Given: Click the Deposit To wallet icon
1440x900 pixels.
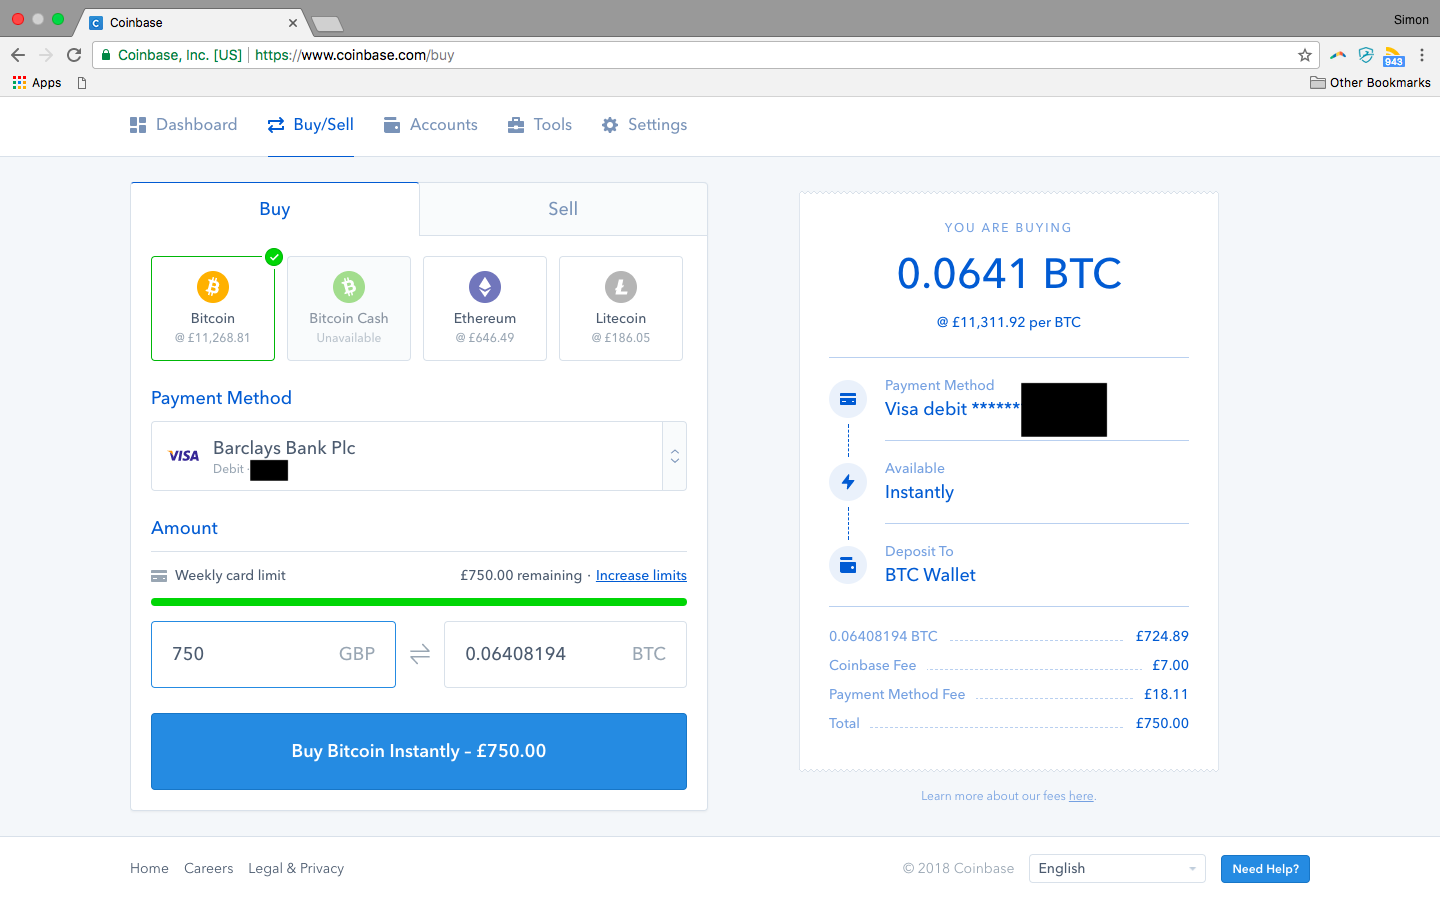Looking at the screenshot, I should coord(848,565).
